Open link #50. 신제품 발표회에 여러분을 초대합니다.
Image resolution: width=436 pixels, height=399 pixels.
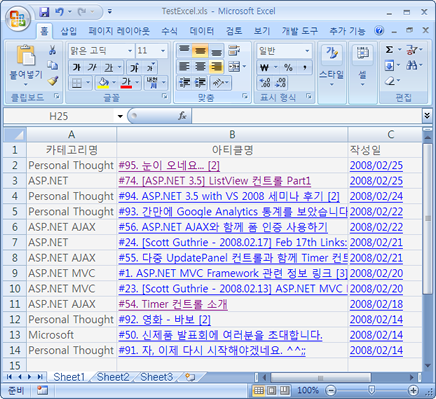(220, 335)
